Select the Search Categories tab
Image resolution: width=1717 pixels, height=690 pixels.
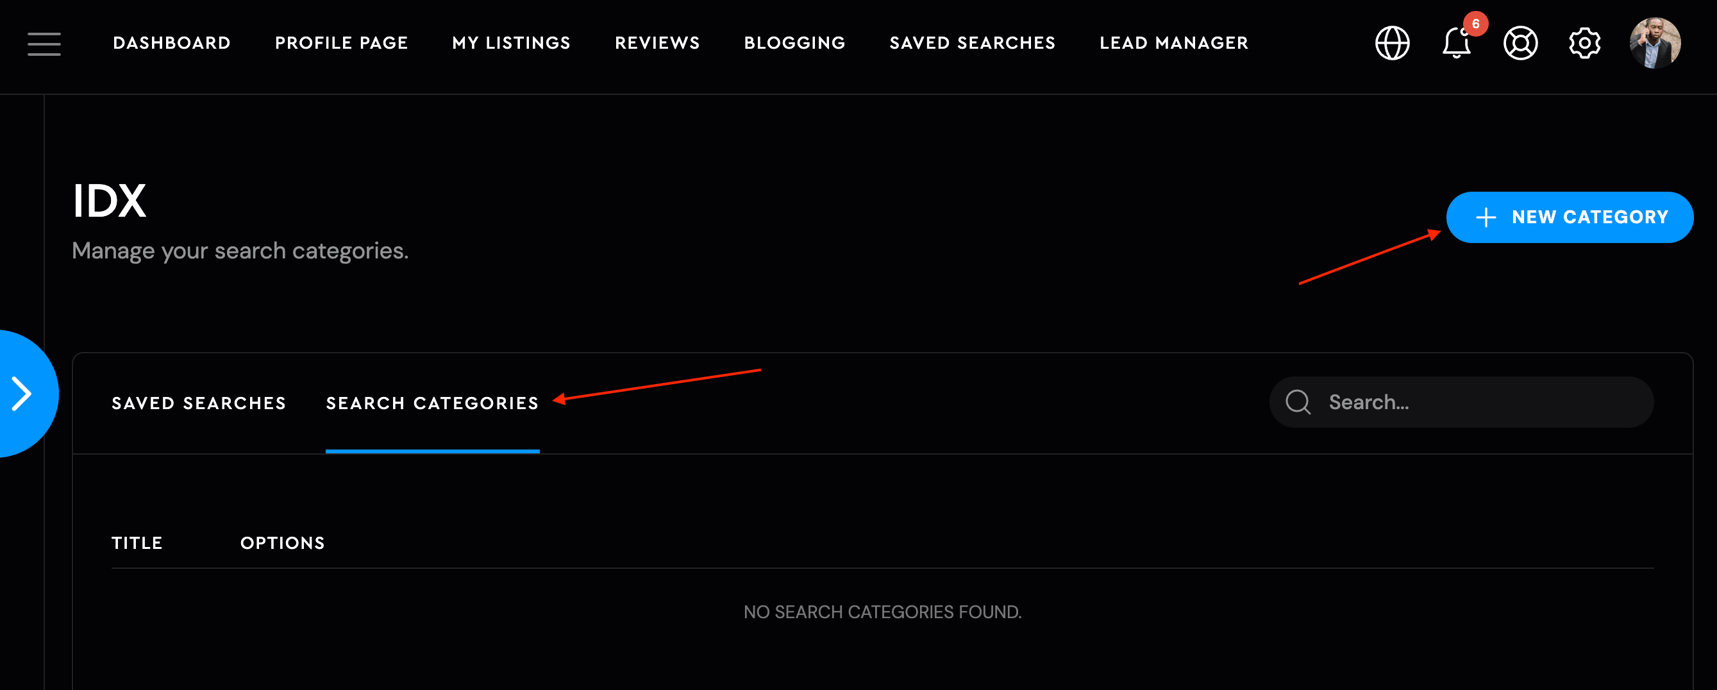pos(432,403)
